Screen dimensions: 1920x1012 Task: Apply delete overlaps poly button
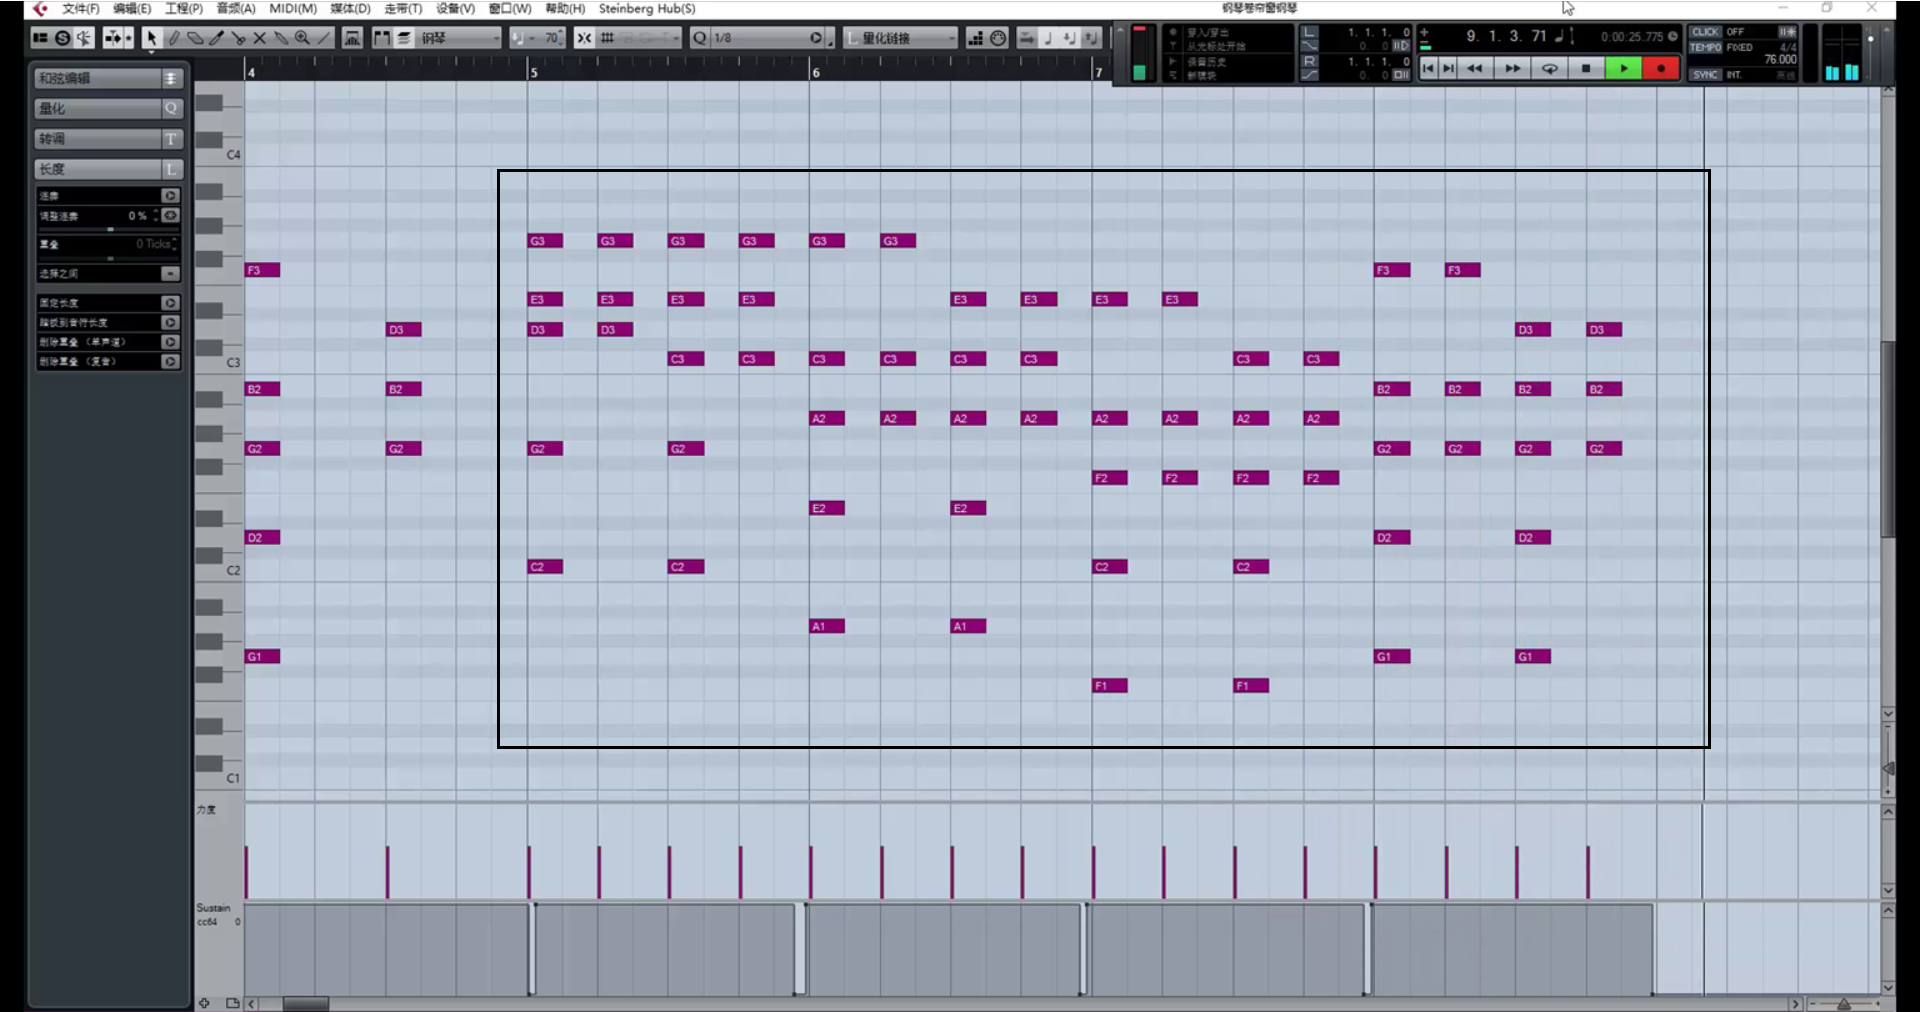170,361
